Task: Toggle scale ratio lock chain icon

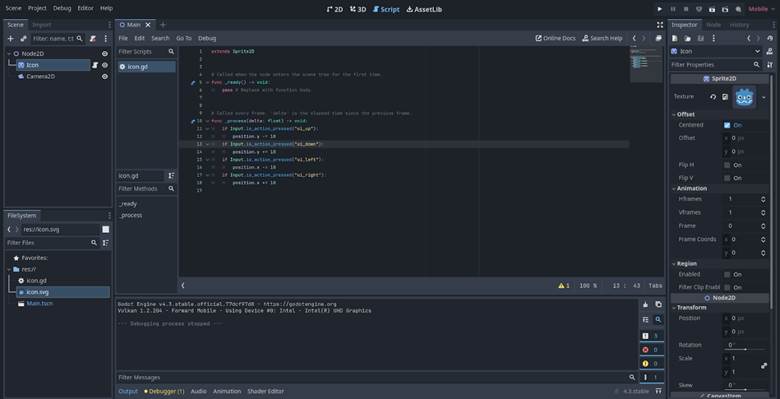Action: click(x=764, y=366)
